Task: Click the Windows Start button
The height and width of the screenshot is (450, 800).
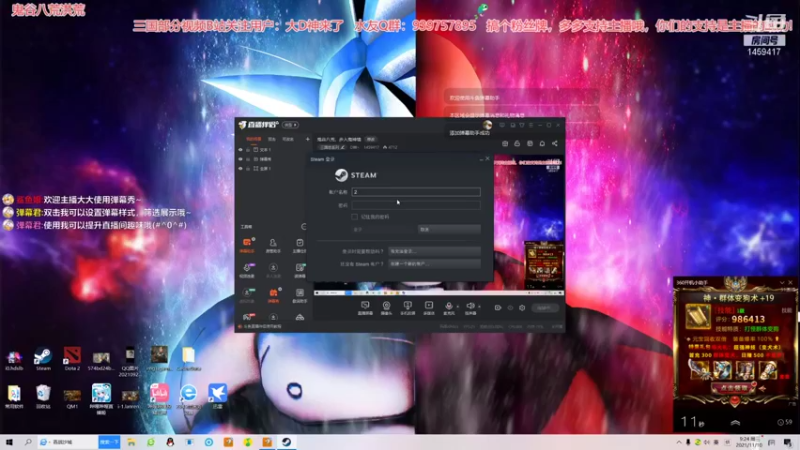Action: tap(9, 442)
